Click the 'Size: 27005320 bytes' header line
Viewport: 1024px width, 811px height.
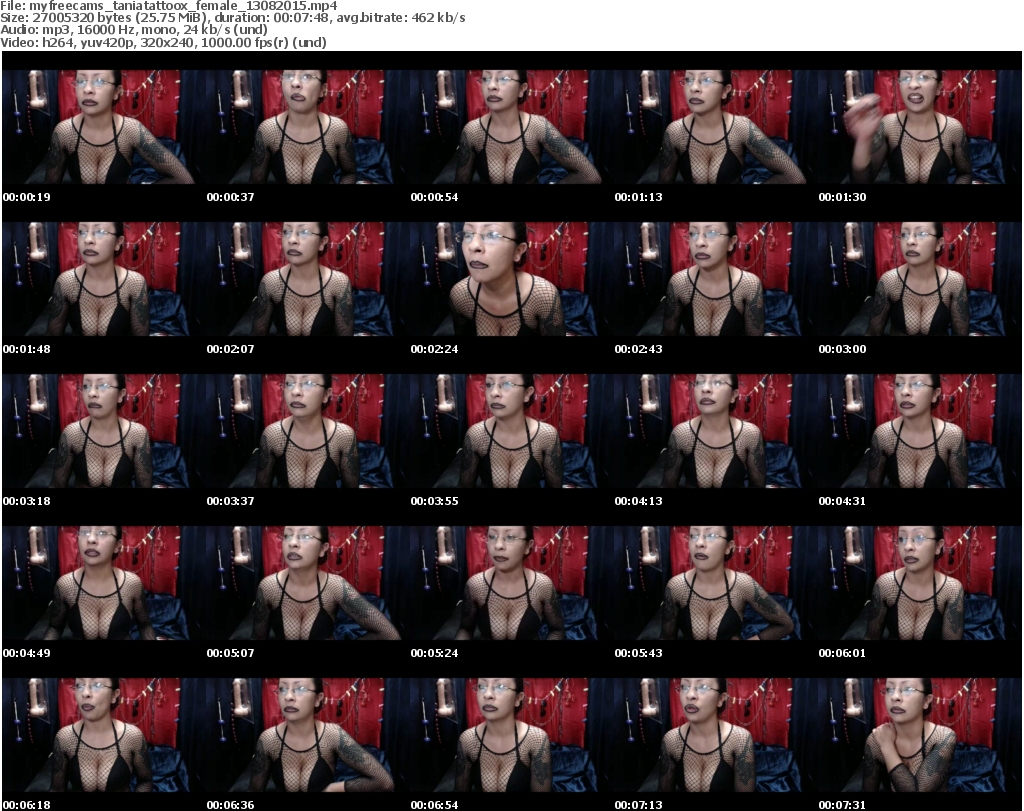point(232,18)
